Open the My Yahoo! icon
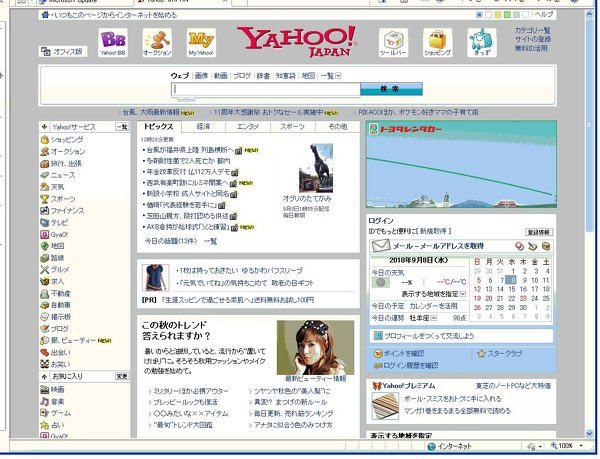 (201, 42)
